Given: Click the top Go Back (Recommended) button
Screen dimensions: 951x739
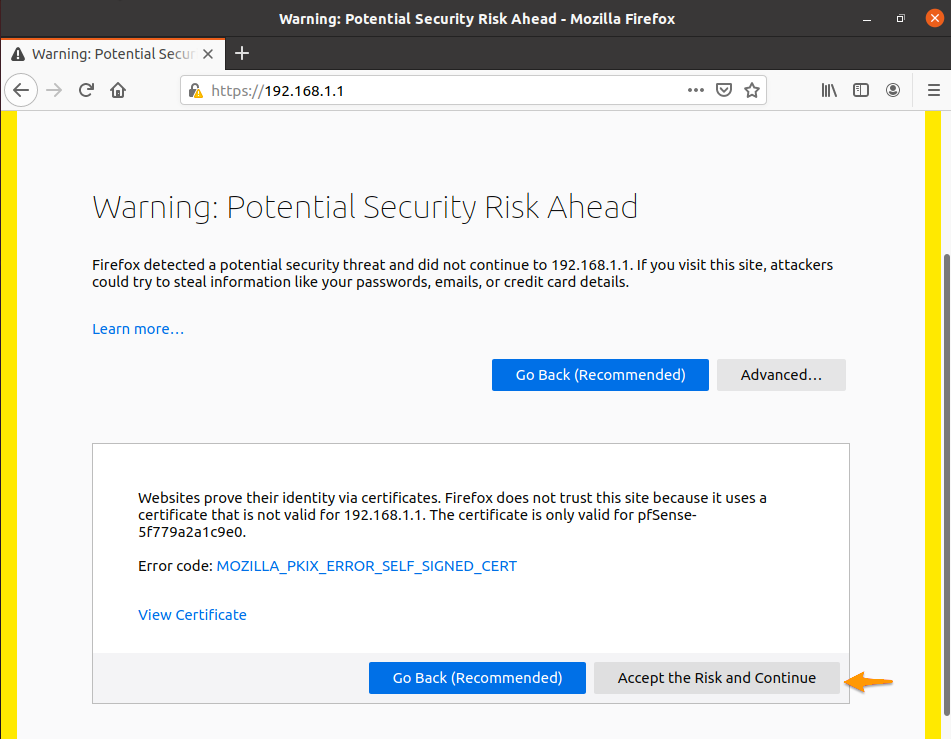Looking at the screenshot, I should click(x=600, y=375).
